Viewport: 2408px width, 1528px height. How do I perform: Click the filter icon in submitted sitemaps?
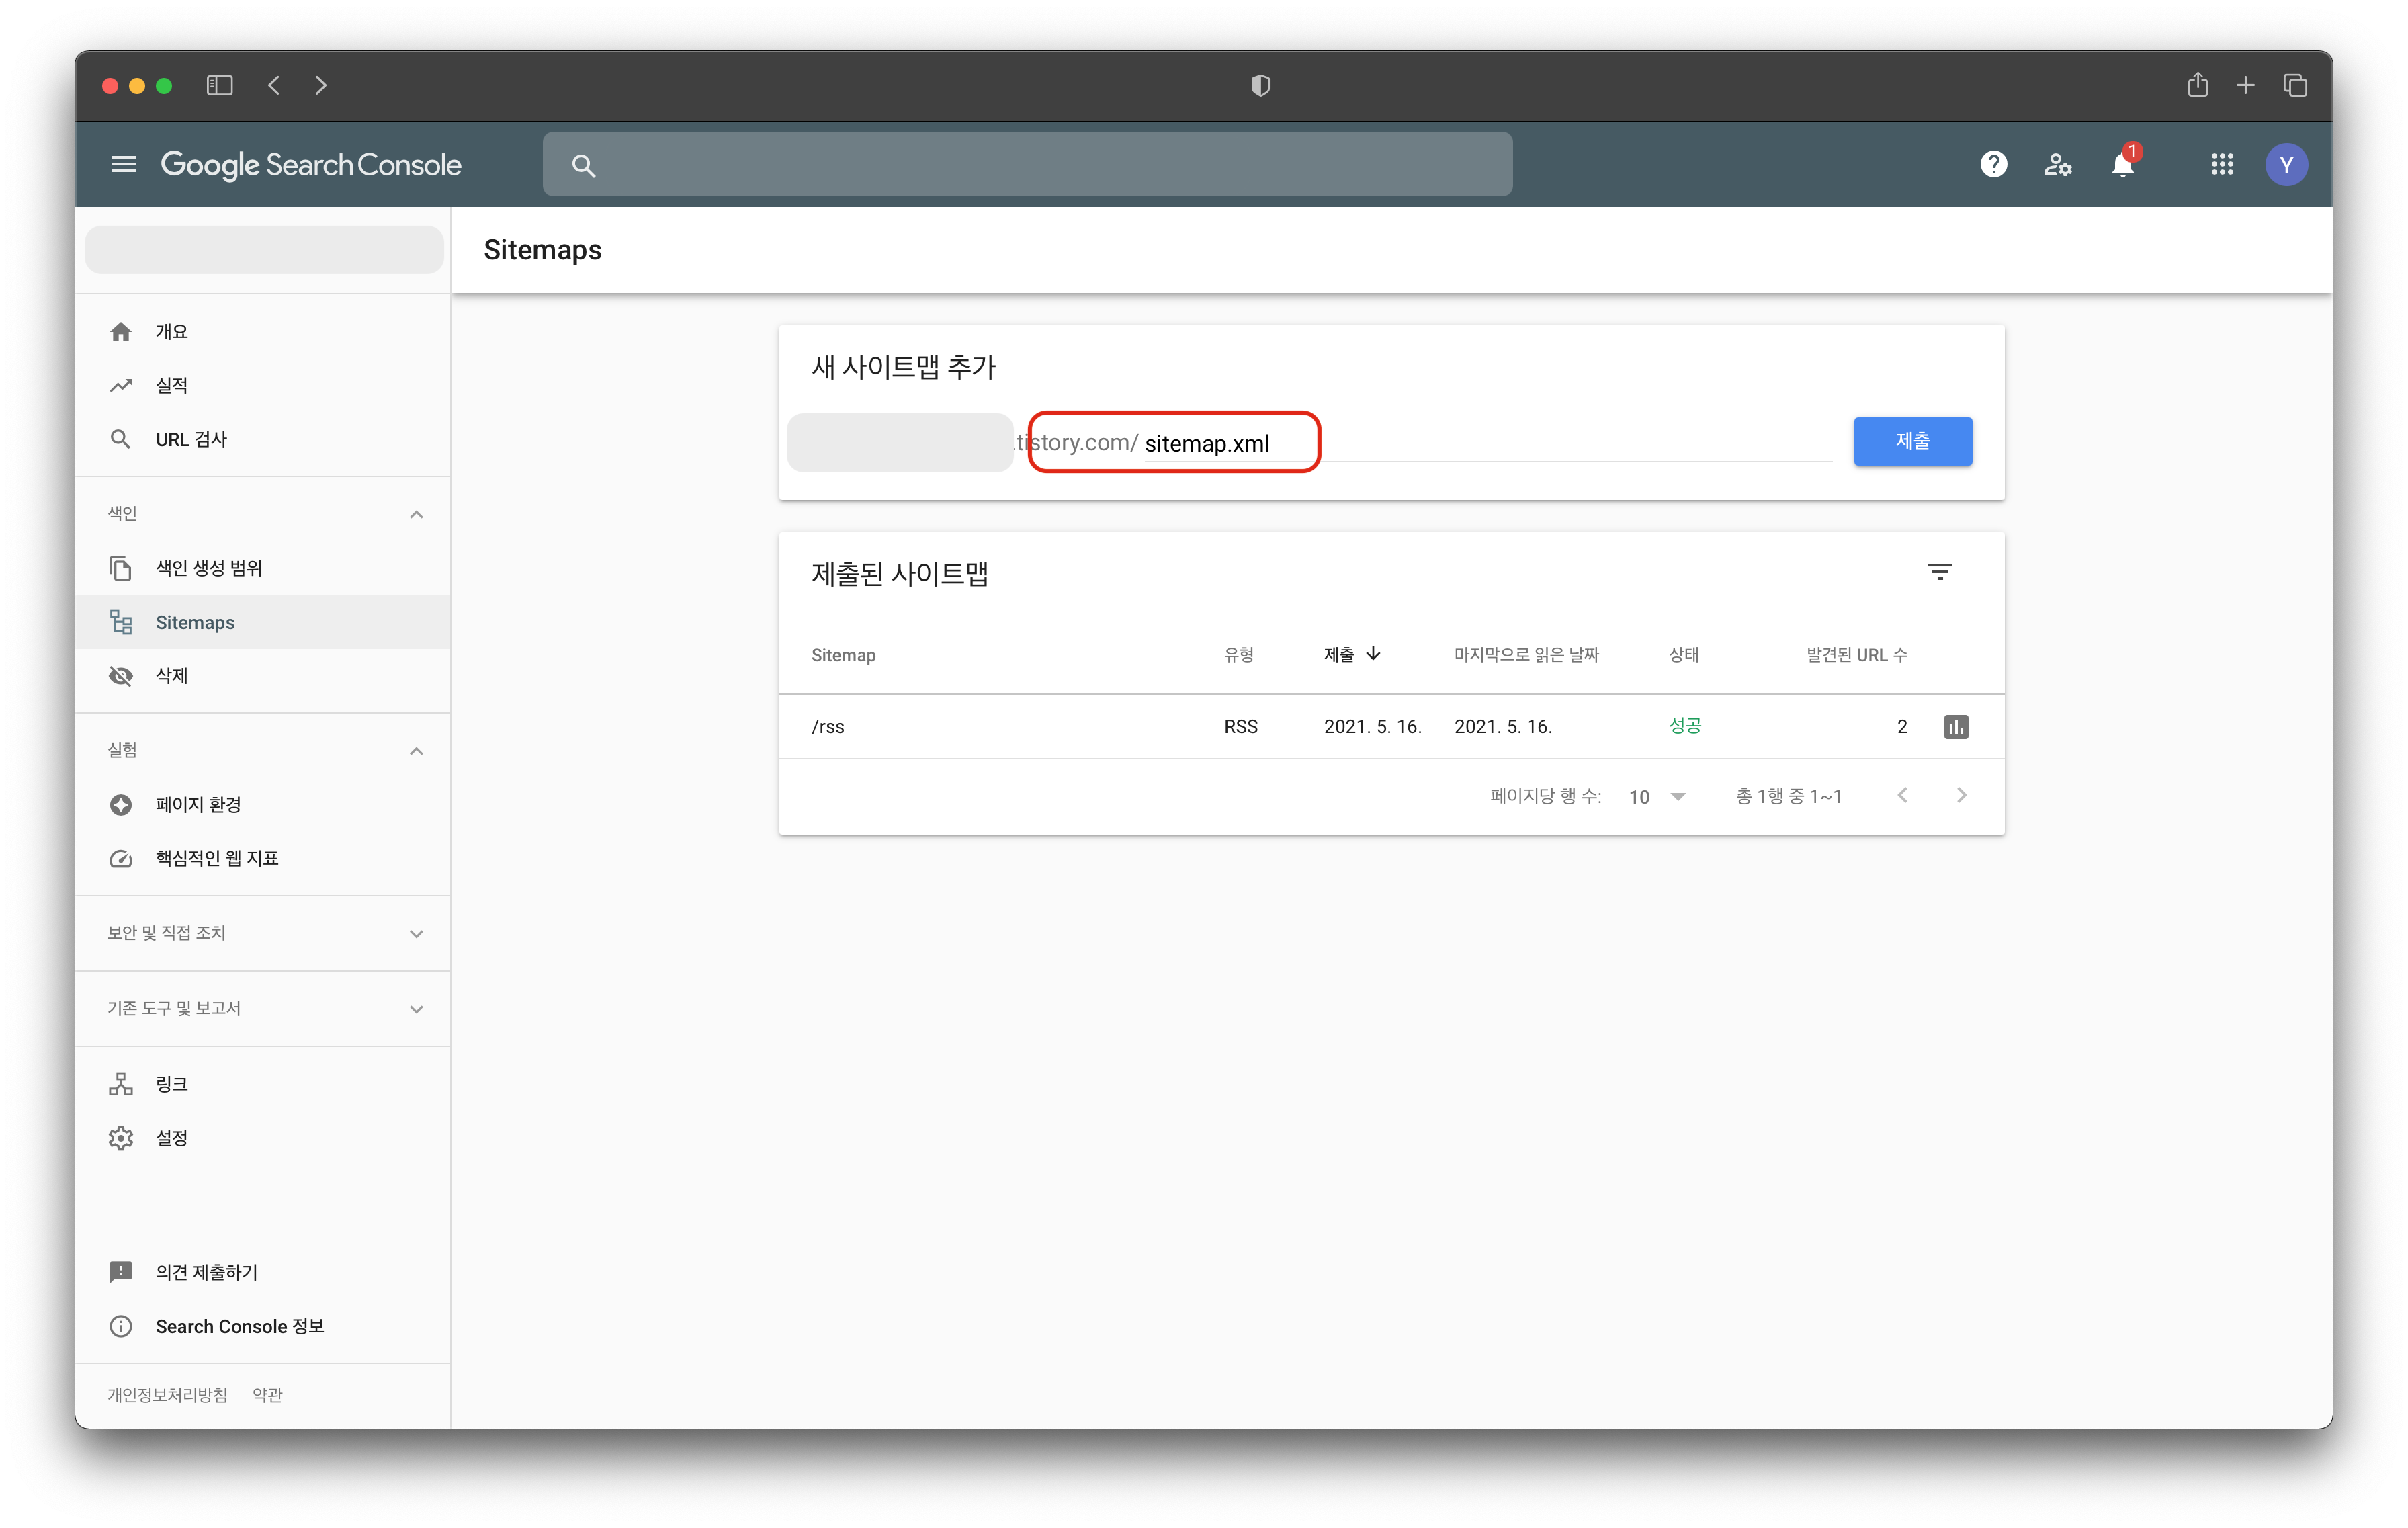click(1939, 572)
